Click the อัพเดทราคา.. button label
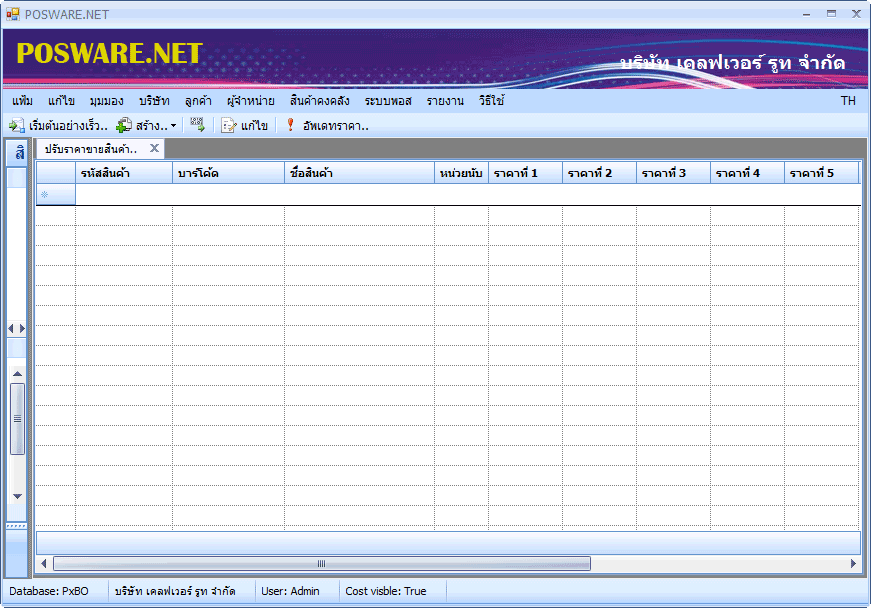 coord(335,126)
